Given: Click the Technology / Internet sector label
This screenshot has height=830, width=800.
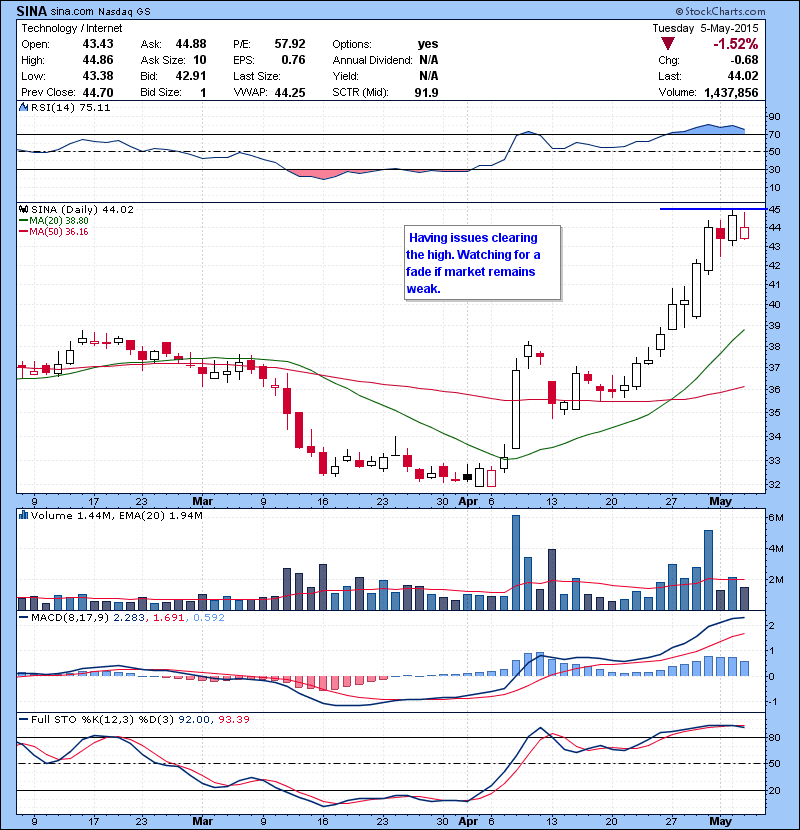Looking at the screenshot, I should [x=71, y=28].
